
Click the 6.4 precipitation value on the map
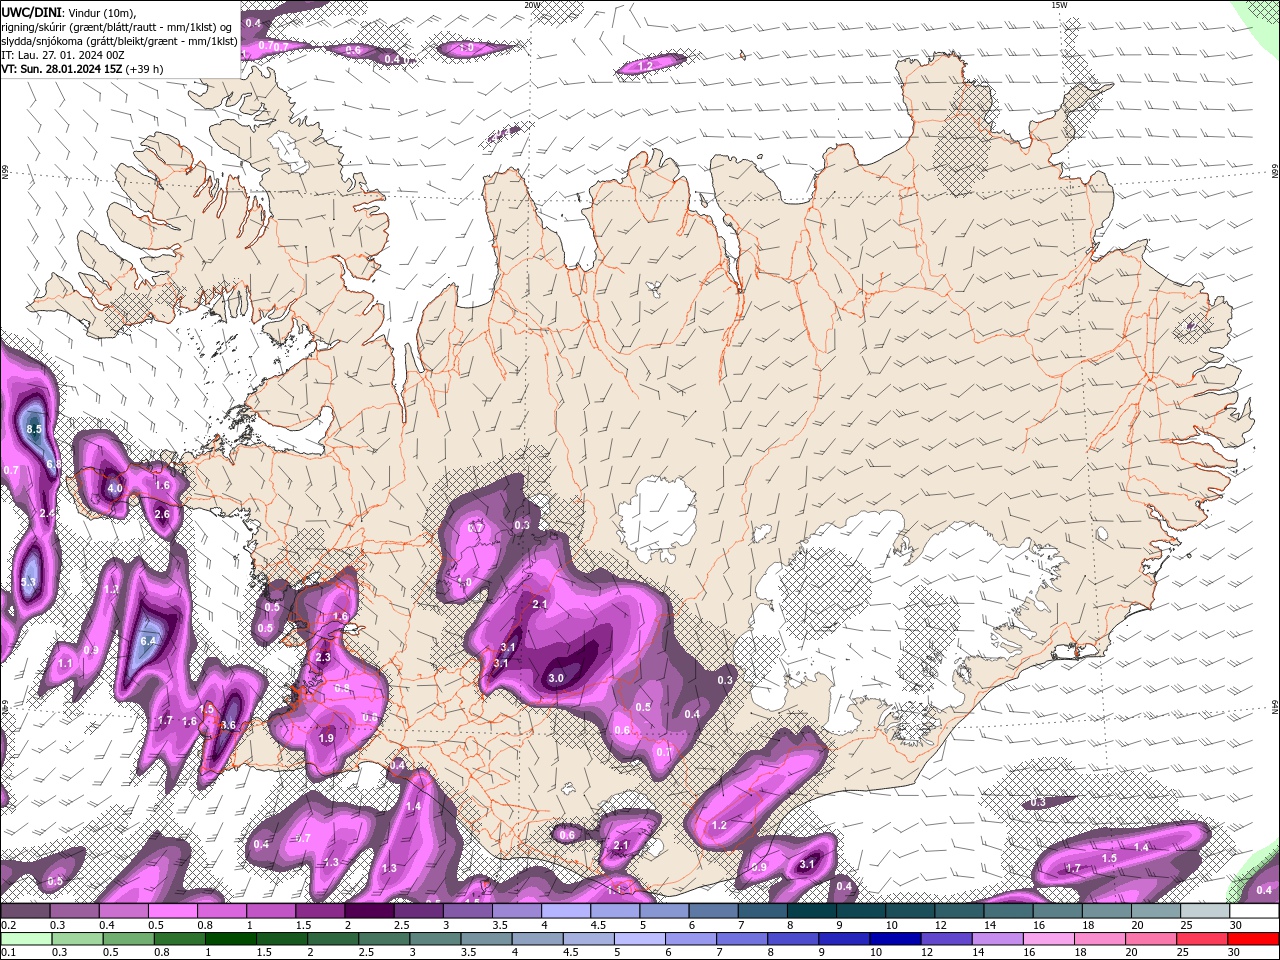coord(149,641)
